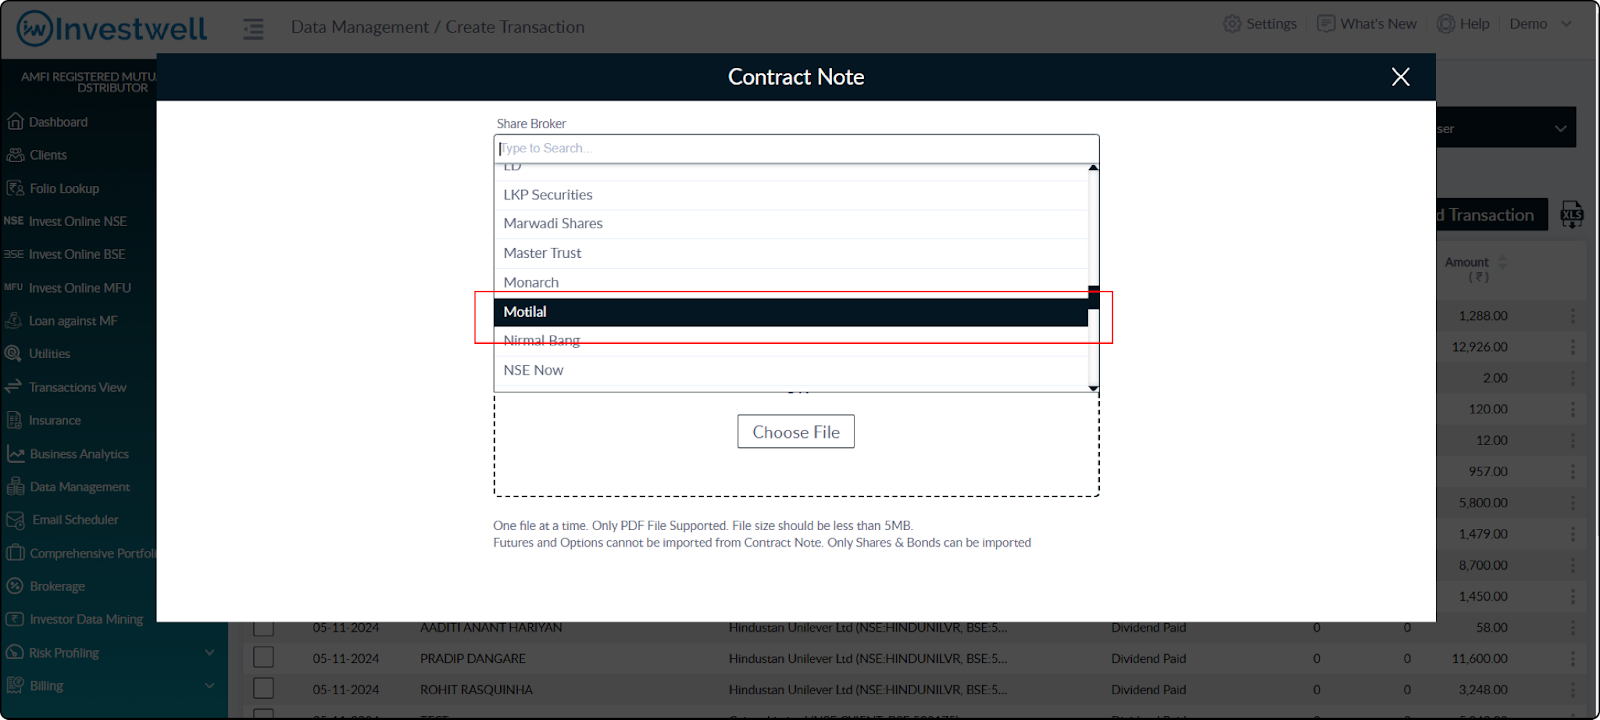Click the Share Broker search field
Screen dimensions: 1600x720
[x=797, y=148]
